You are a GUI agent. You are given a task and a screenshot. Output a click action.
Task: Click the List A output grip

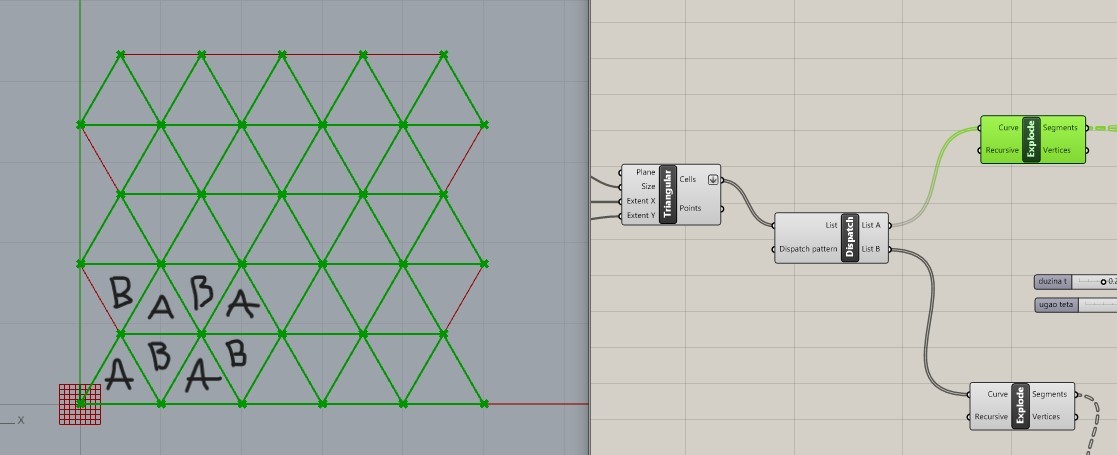[x=890, y=226]
